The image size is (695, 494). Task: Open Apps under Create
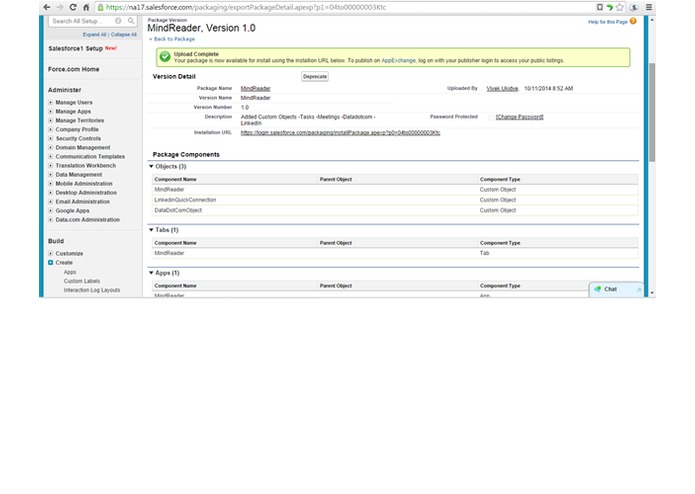click(x=70, y=272)
